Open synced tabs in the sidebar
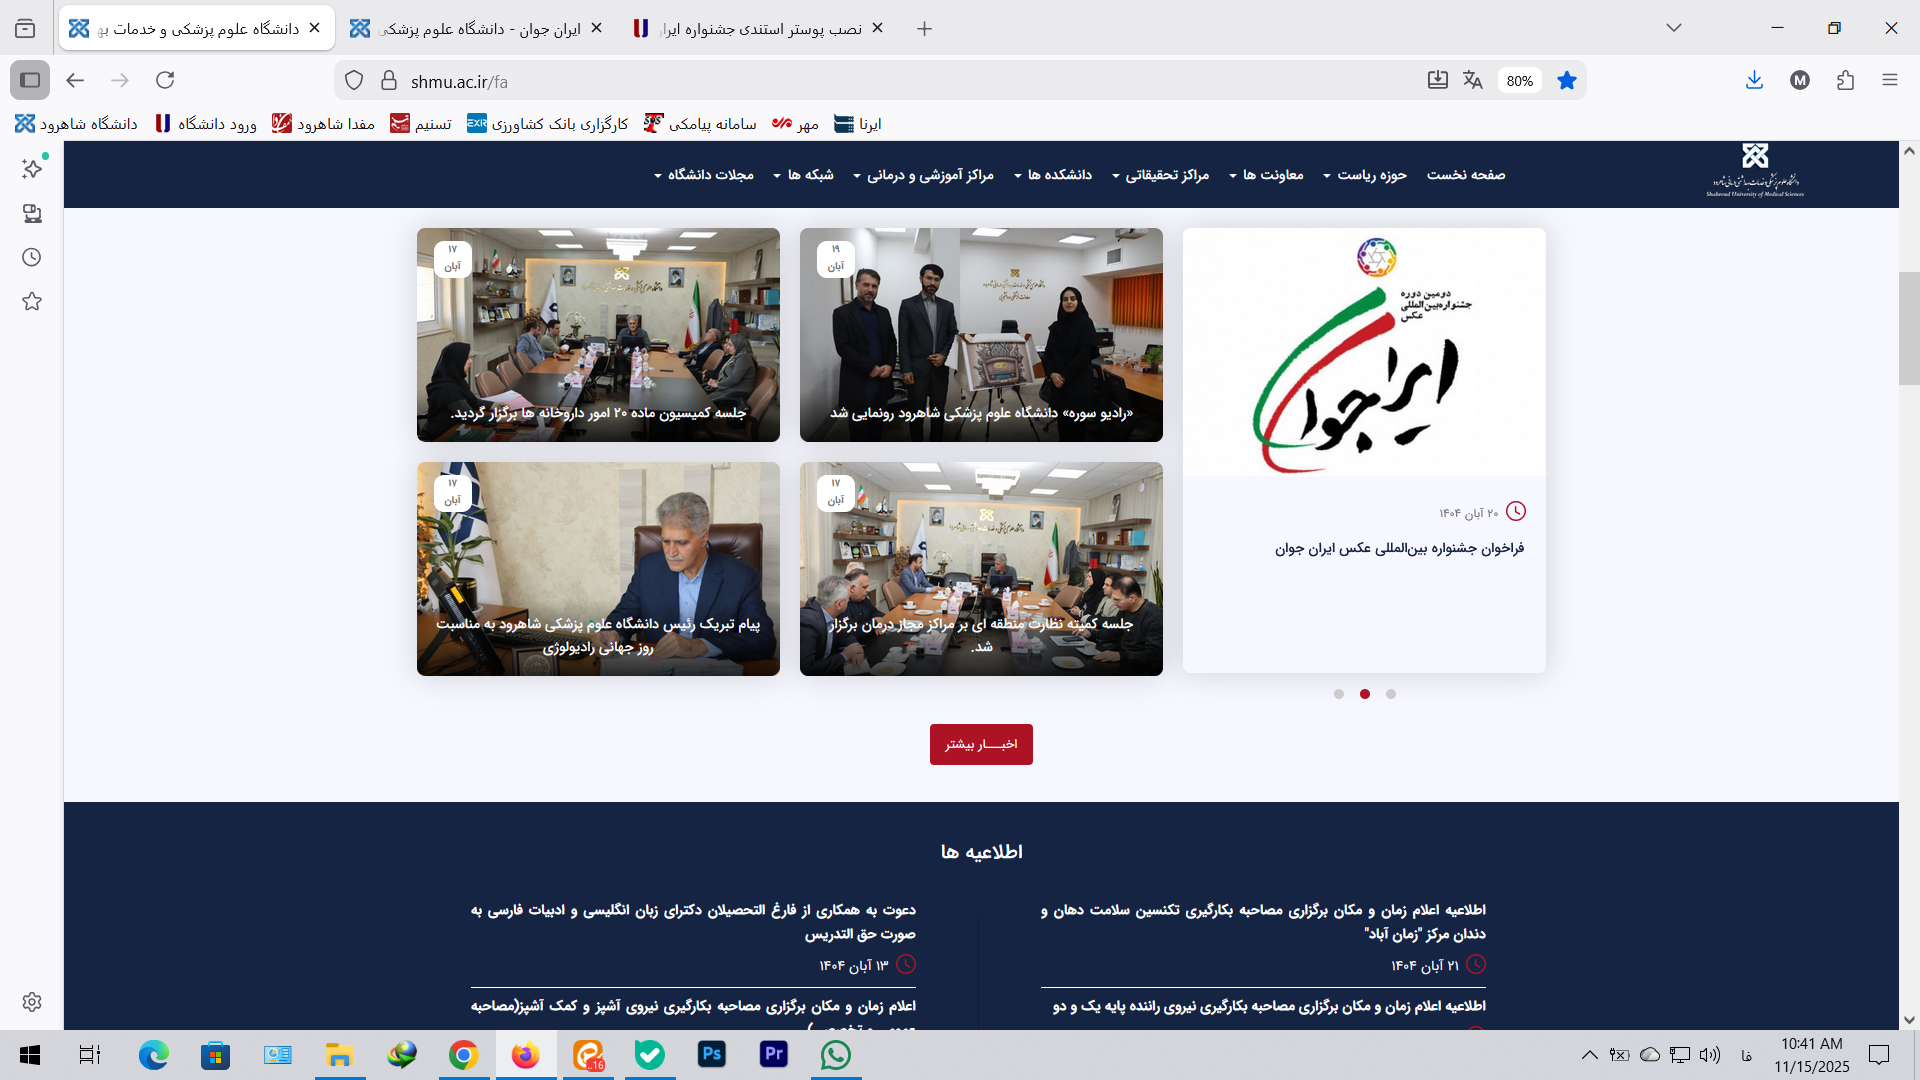This screenshot has width=1920, height=1080. coord(32,213)
